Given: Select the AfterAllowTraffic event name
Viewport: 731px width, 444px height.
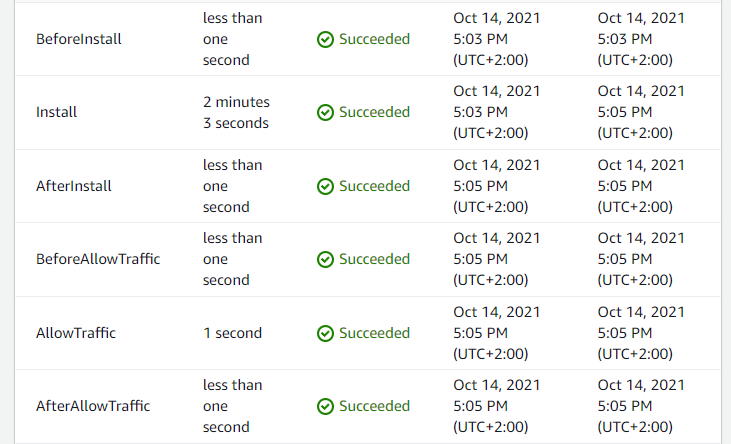Looking at the screenshot, I should click(93, 406).
